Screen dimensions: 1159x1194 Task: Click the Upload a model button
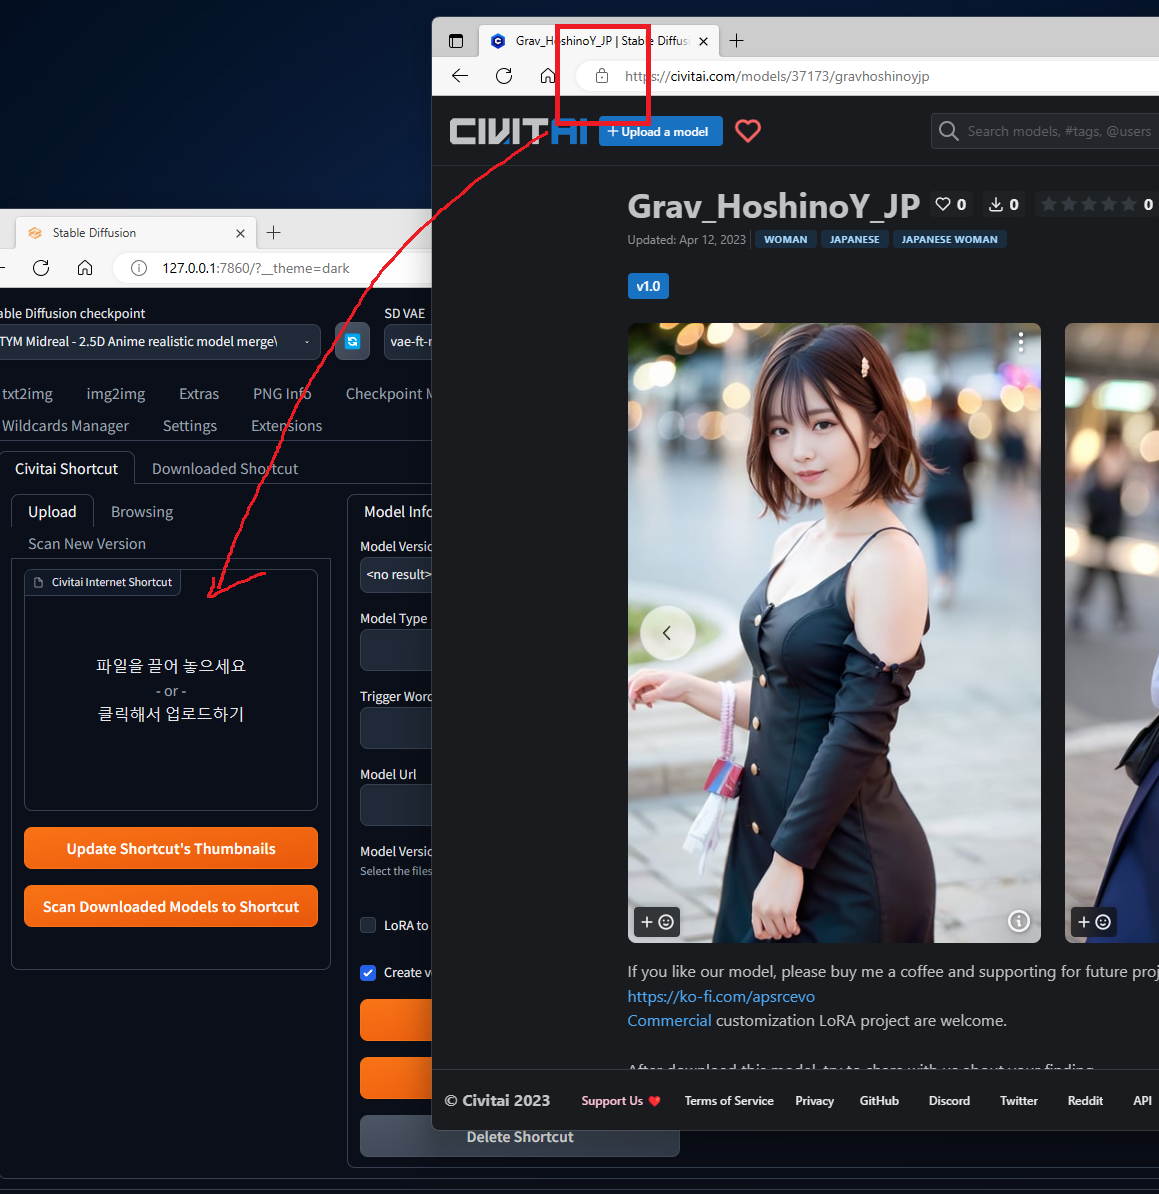tap(661, 131)
